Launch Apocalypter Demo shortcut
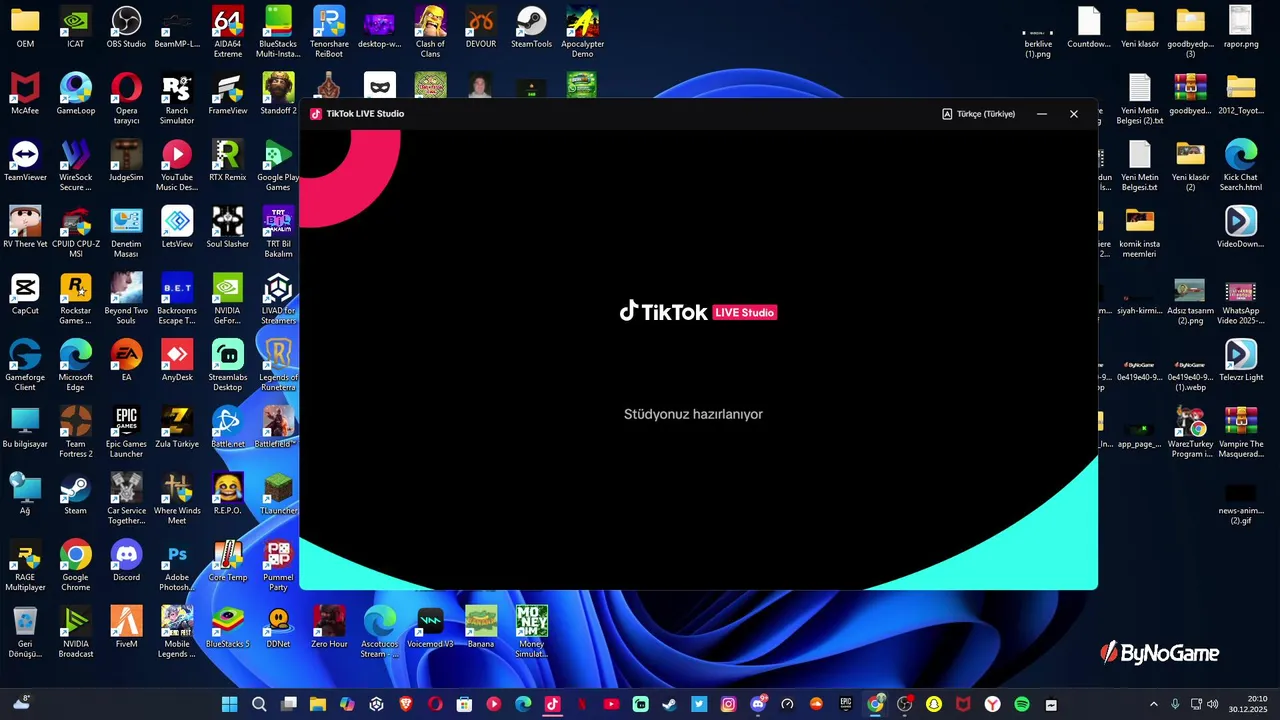1280x720 pixels. click(x=582, y=32)
